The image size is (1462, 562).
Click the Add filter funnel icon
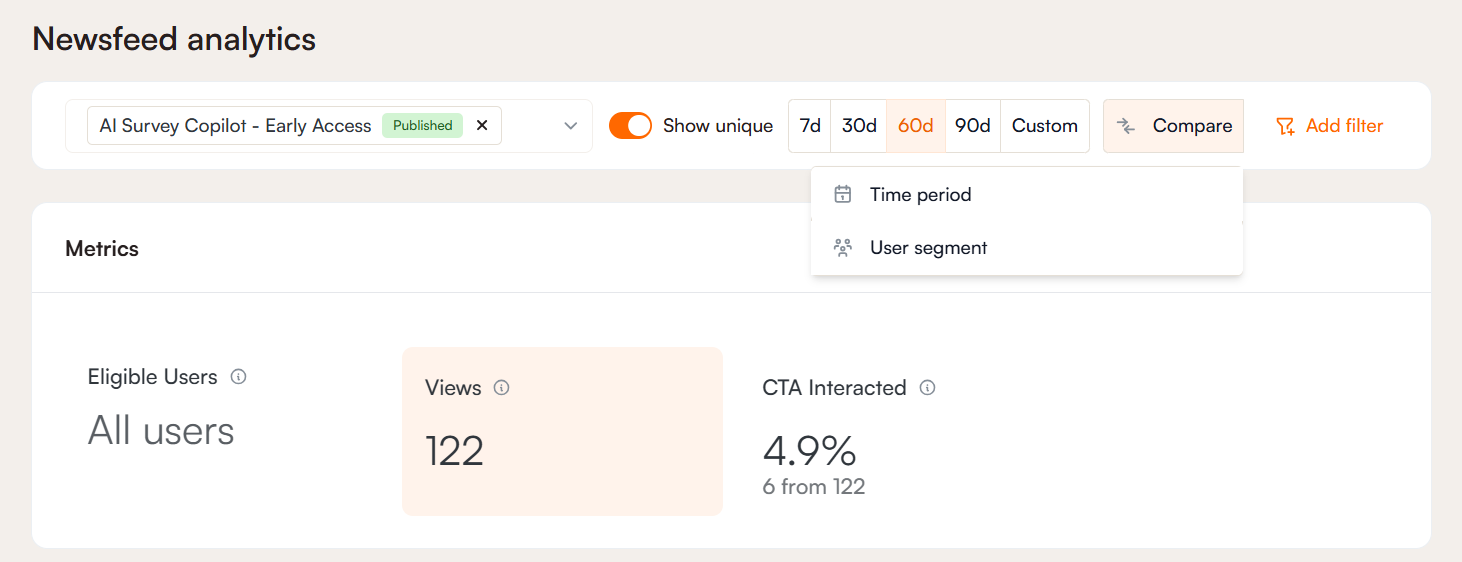[x=1285, y=126]
